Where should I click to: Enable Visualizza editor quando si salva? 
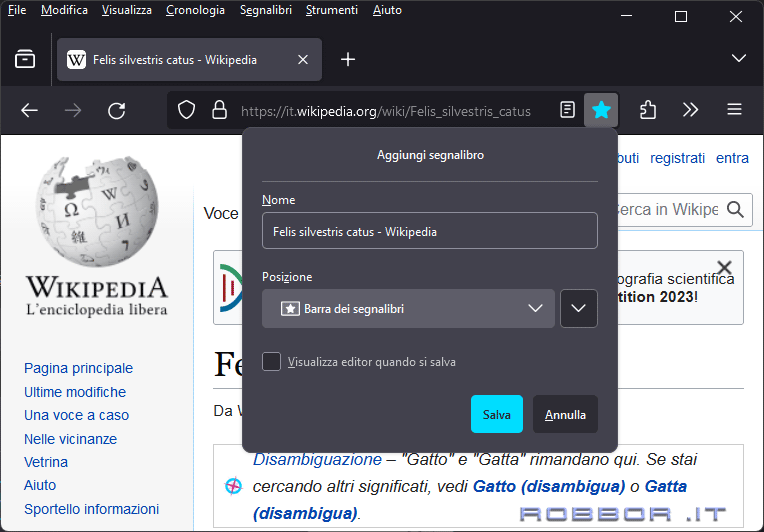coord(271,361)
